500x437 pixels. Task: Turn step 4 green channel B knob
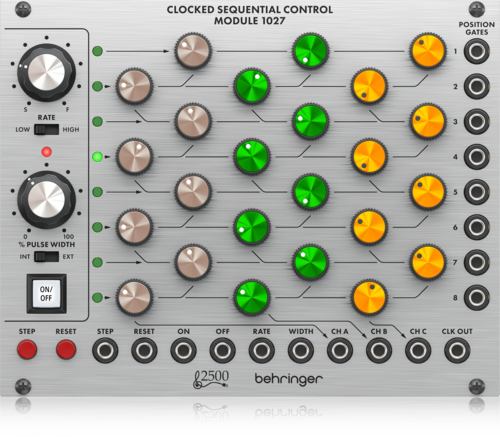(252, 157)
